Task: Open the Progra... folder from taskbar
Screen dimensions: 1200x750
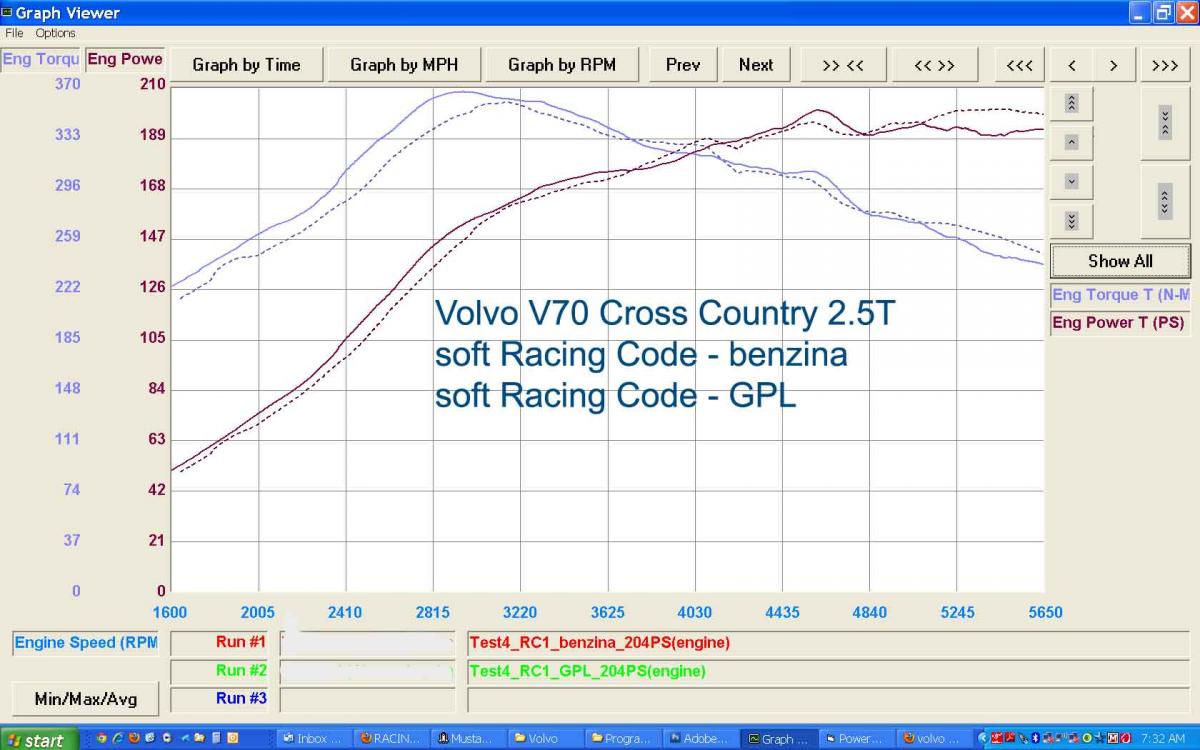Action: [622, 739]
